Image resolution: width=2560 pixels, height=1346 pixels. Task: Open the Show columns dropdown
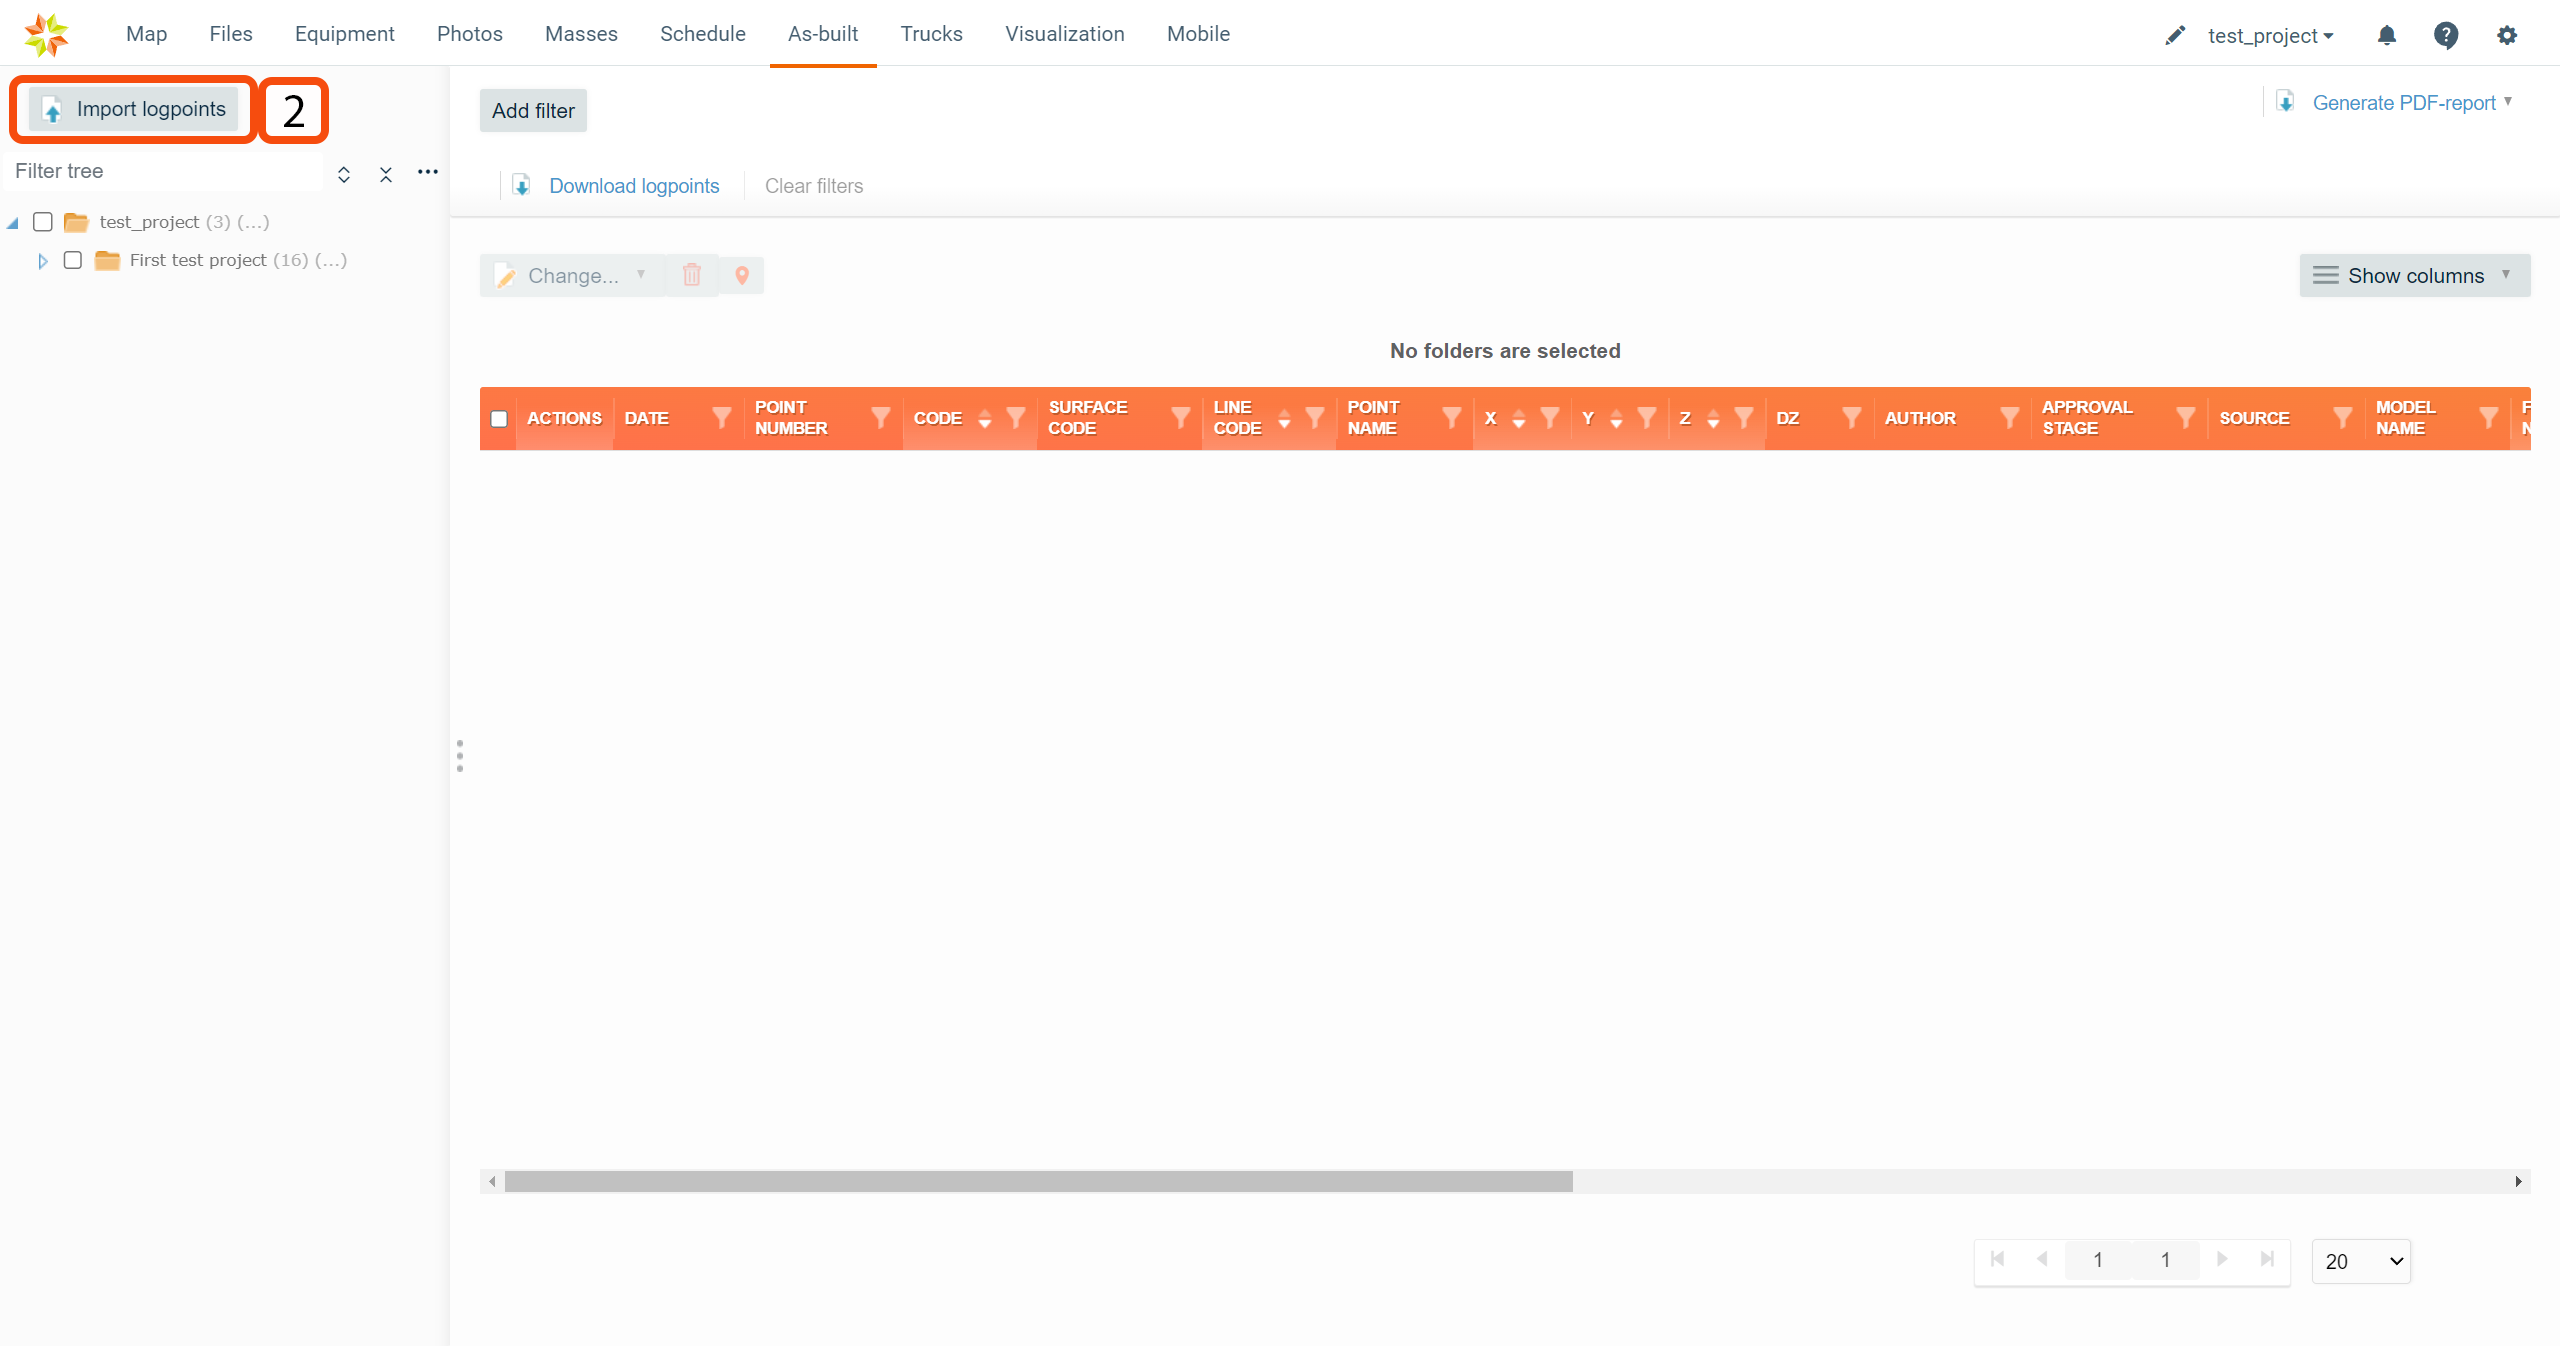pos(2414,276)
